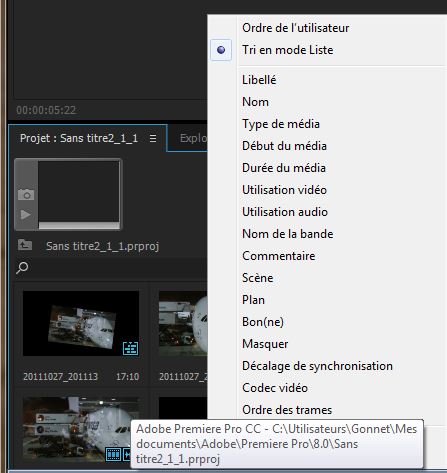
Task: Select the bottom-left airplane clip thumbnail
Action: pos(81,429)
